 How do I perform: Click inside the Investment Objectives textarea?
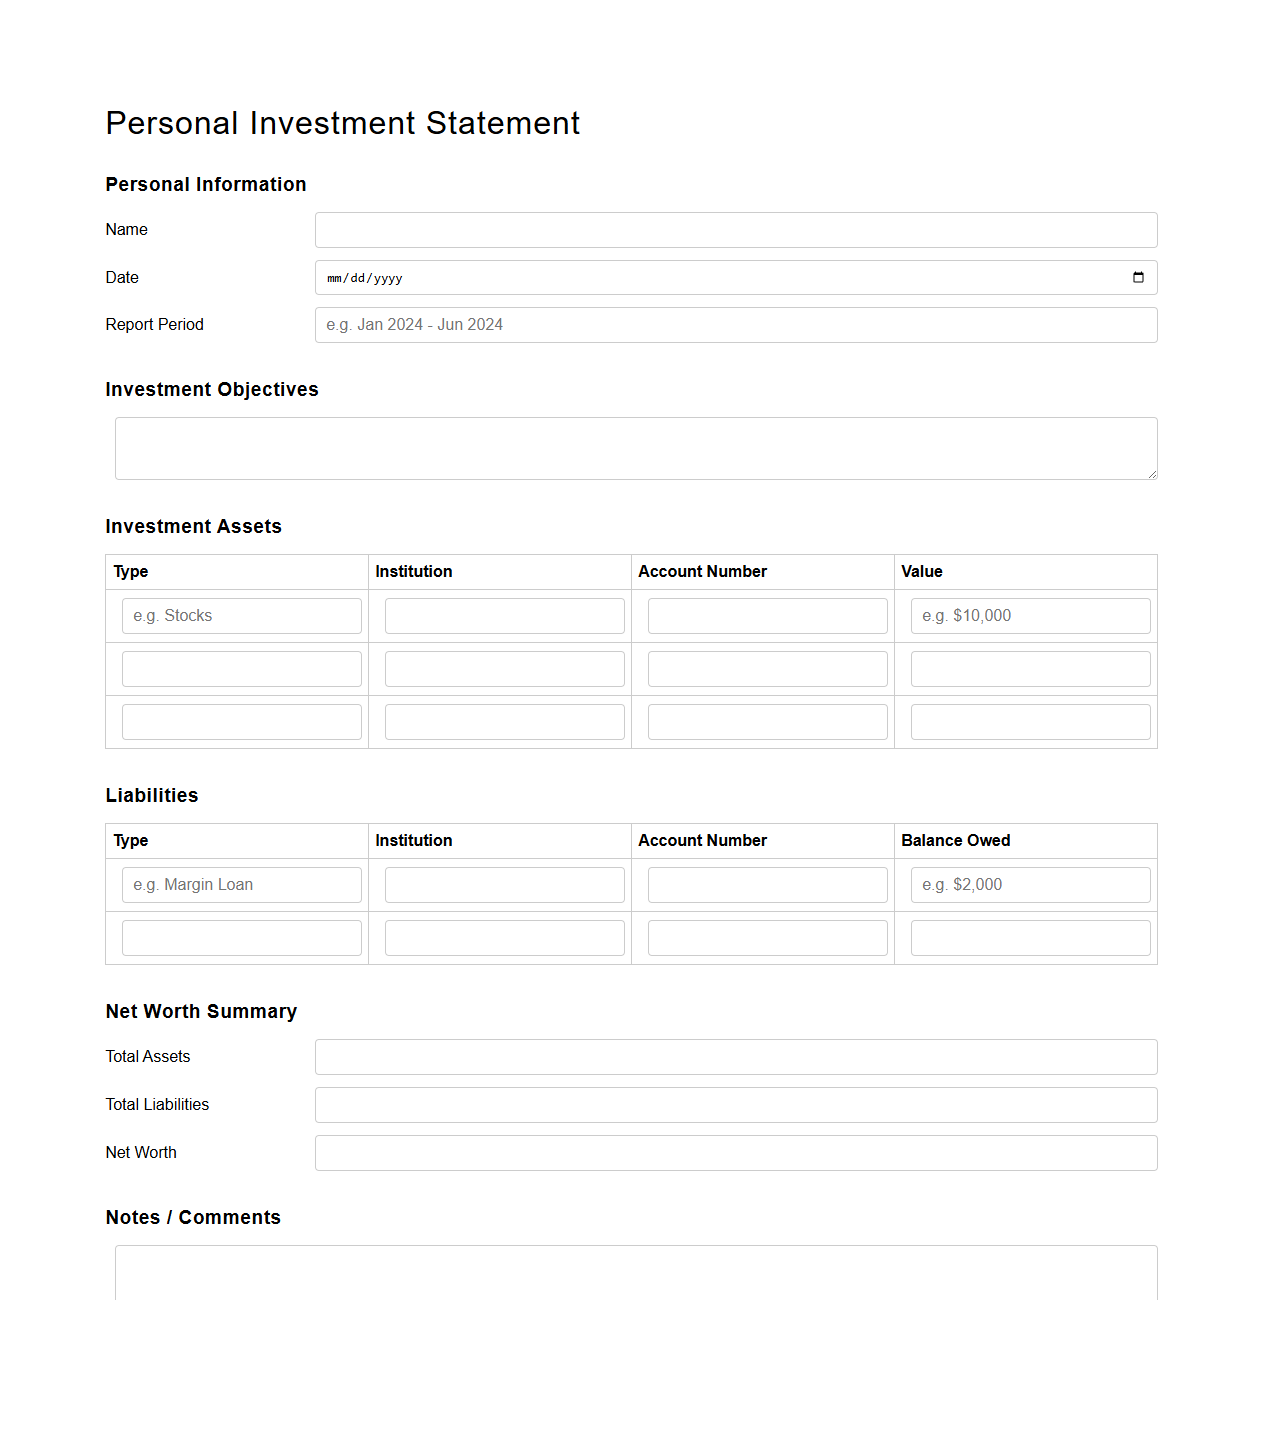pyautogui.click(x=636, y=447)
